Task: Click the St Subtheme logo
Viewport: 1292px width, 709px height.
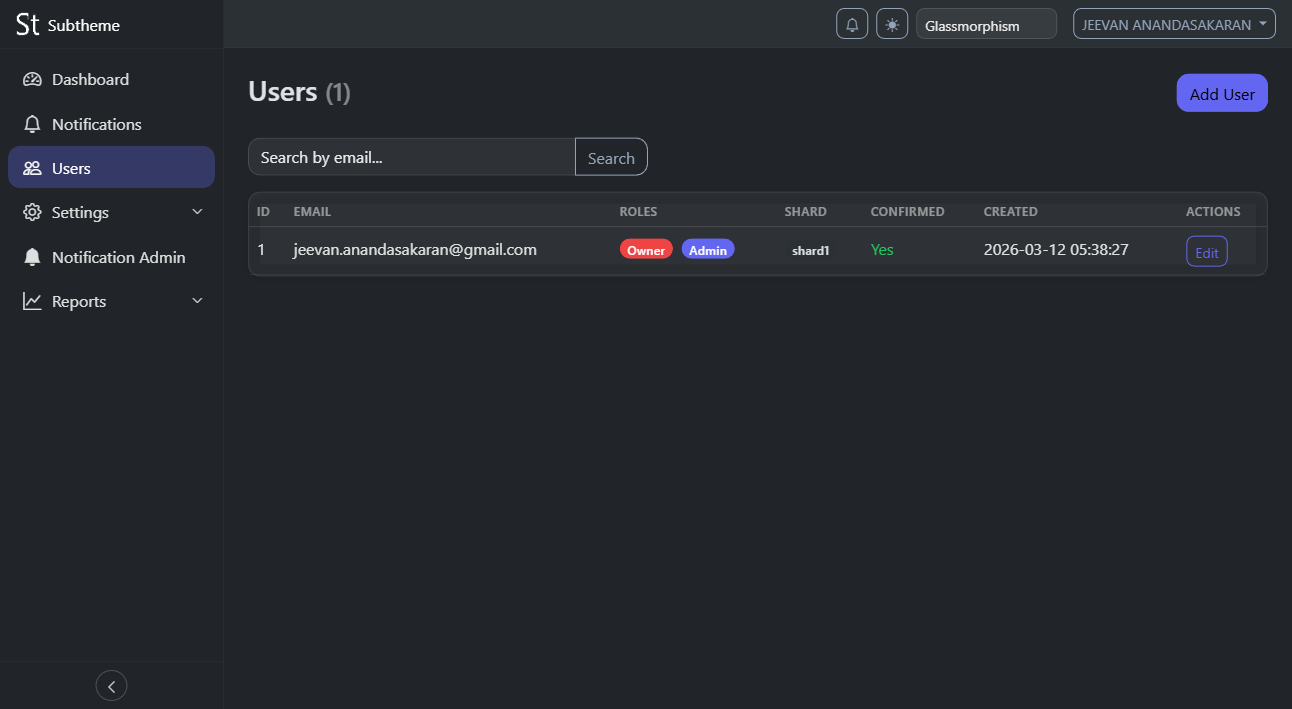Action: tap(67, 25)
